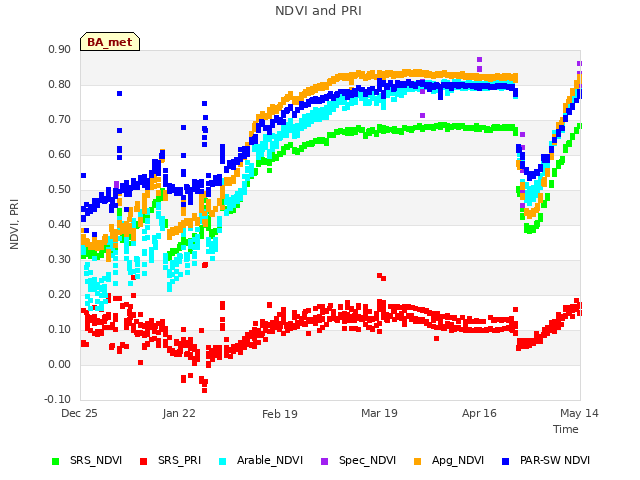
Task: Select the Arable_NDVI legend label
Action: click(x=270, y=460)
